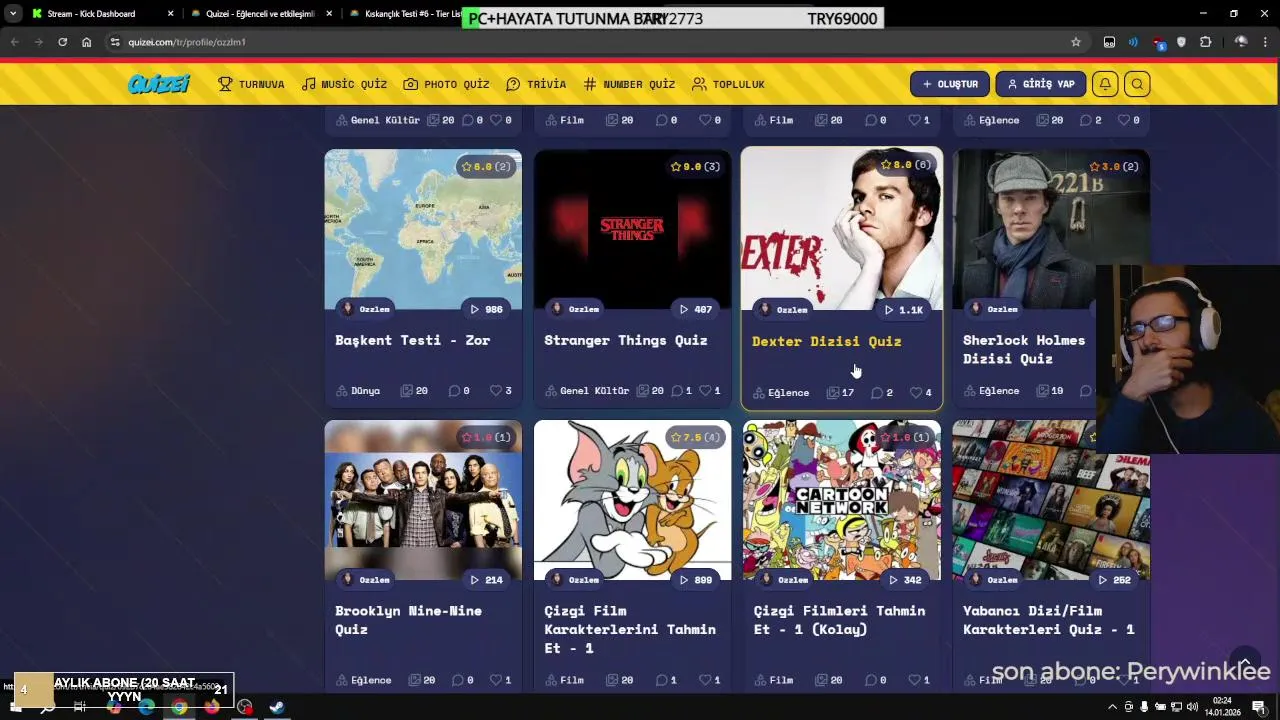This screenshot has width=1280, height=720.
Task: Open the Dexter Dizisi Quiz title
Action: [826, 342]
